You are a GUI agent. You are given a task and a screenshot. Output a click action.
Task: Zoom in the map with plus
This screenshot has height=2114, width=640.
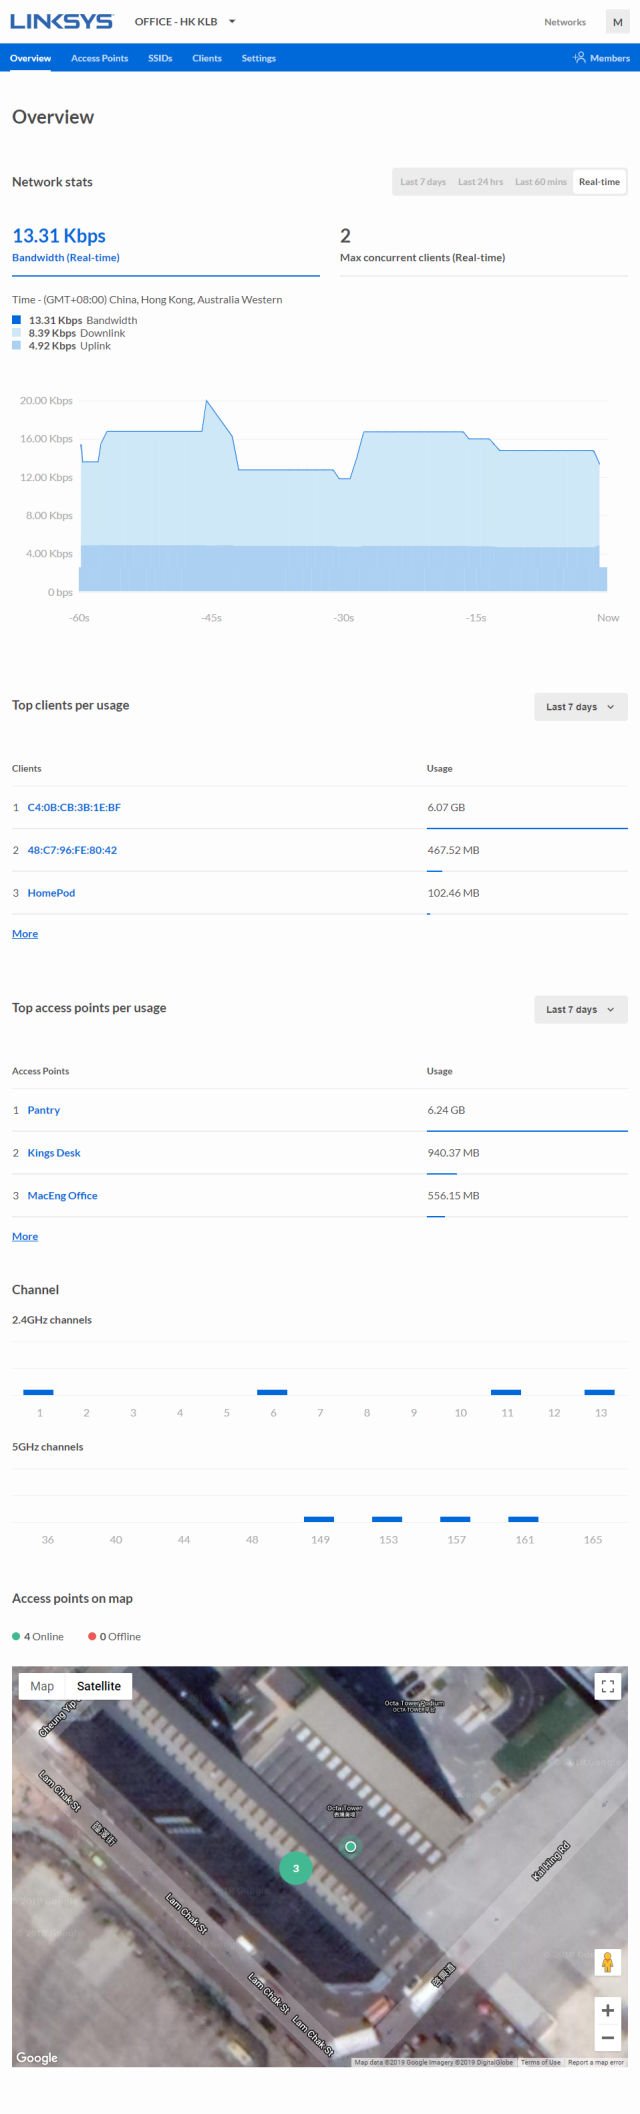point(607,2010)
